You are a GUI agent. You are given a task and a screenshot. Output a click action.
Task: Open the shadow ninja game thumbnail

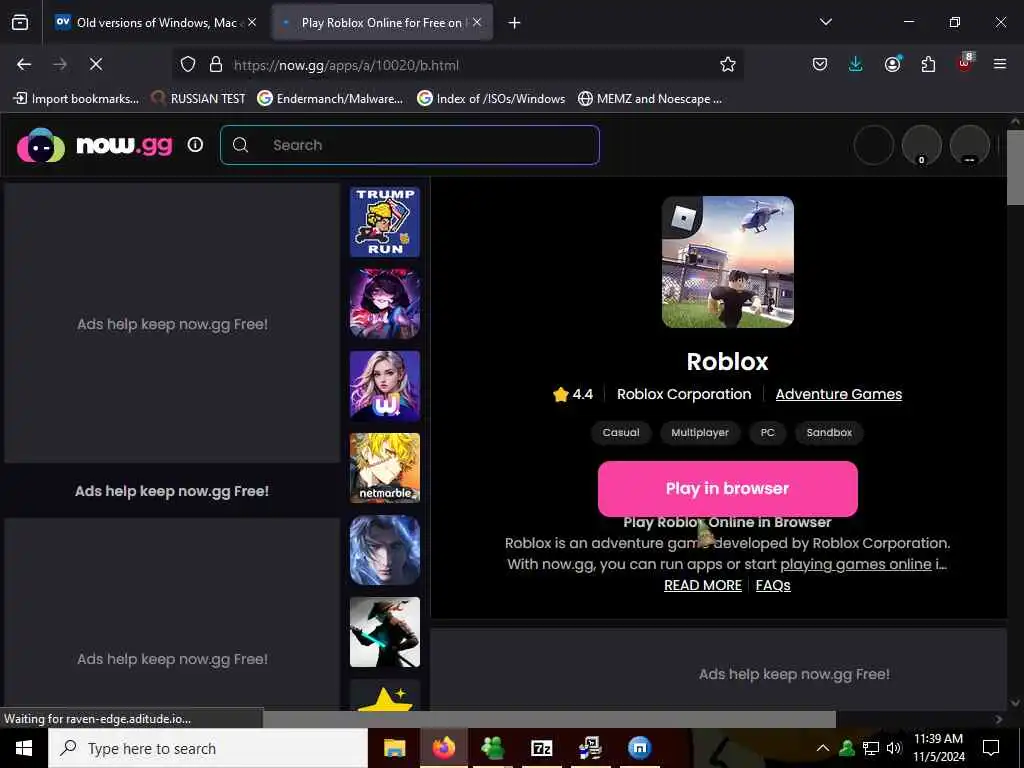coord(385,632)
